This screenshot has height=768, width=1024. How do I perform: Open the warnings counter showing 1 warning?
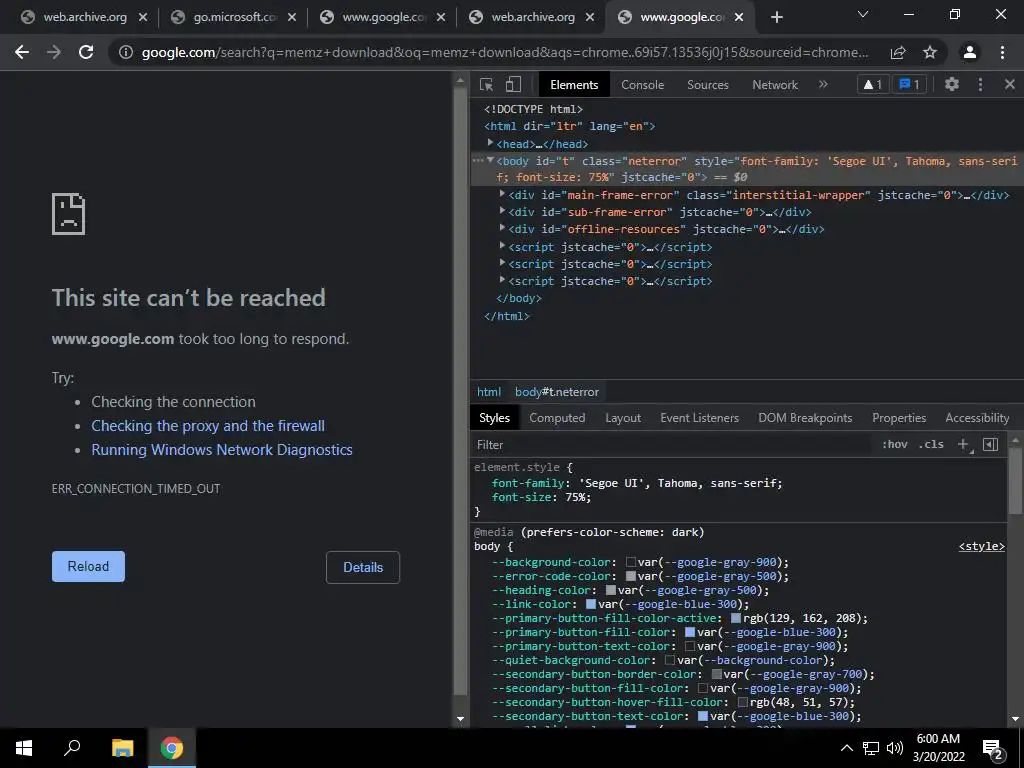[873, 84]
